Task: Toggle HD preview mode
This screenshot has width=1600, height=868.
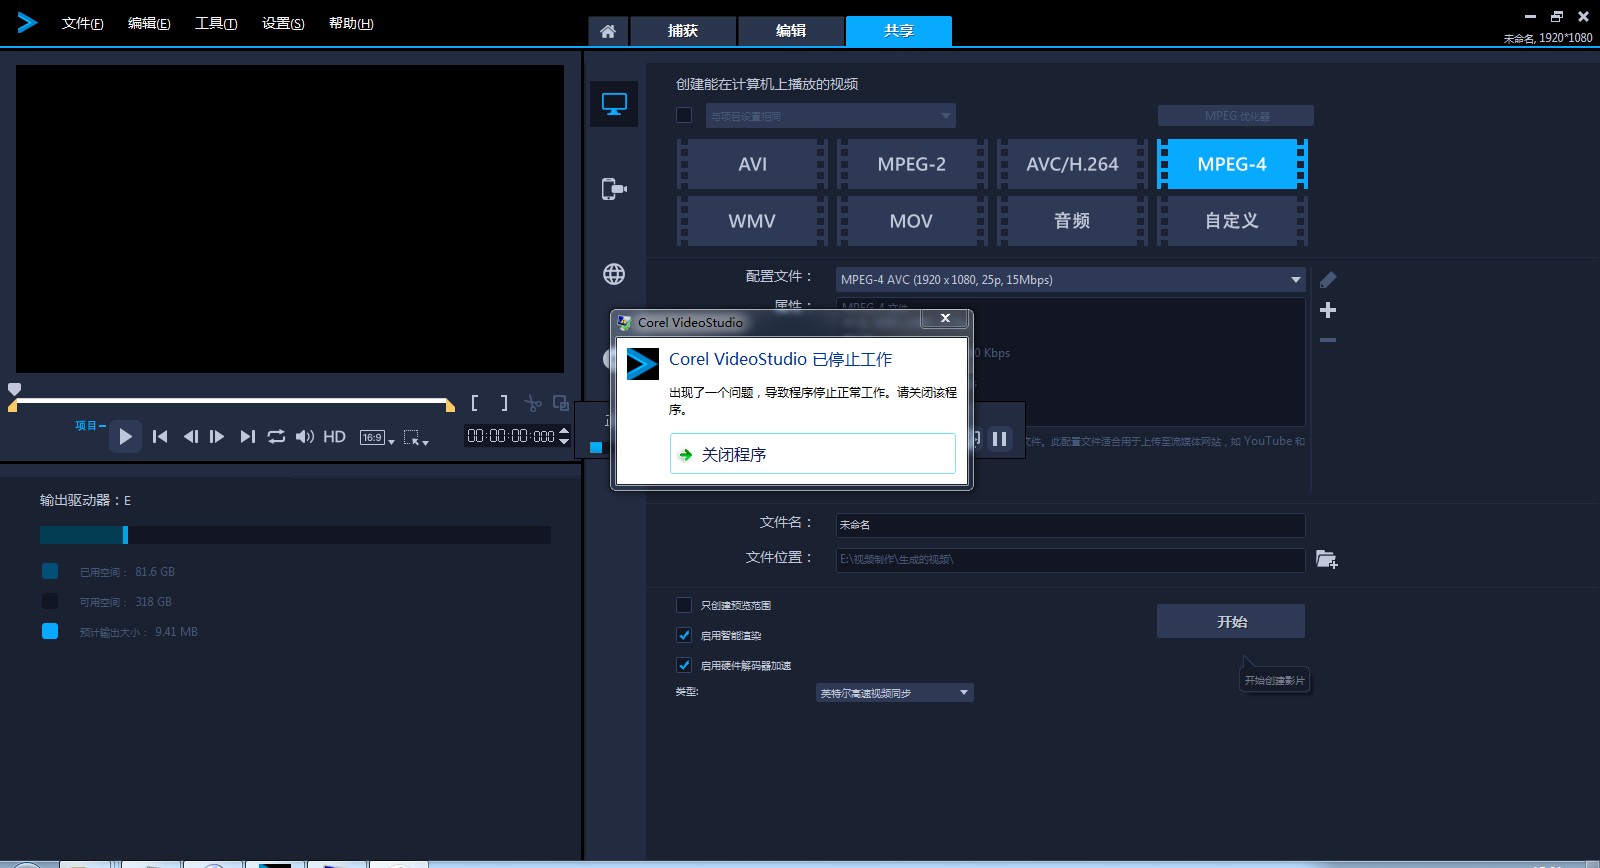Action: point(335,436)
